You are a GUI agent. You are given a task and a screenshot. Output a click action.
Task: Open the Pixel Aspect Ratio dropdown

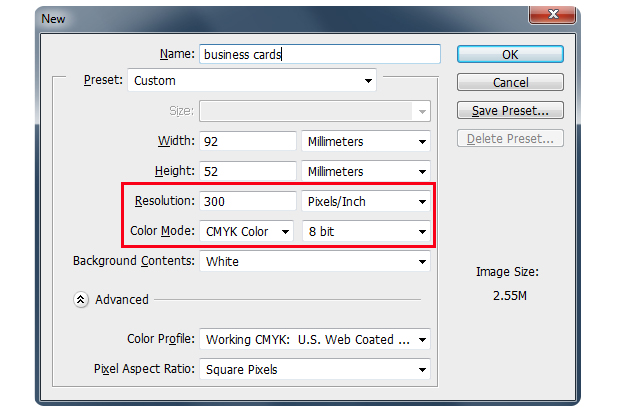[315, 369]
